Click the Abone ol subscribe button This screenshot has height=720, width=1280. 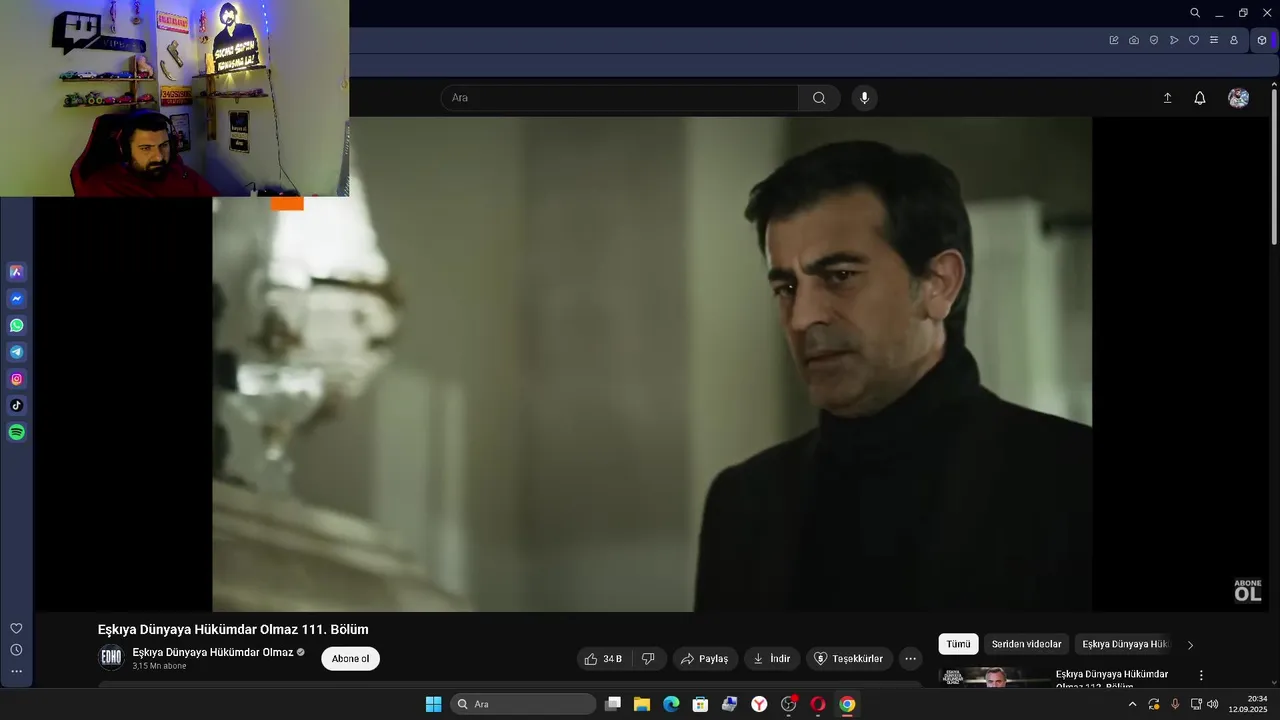(350, 659)
